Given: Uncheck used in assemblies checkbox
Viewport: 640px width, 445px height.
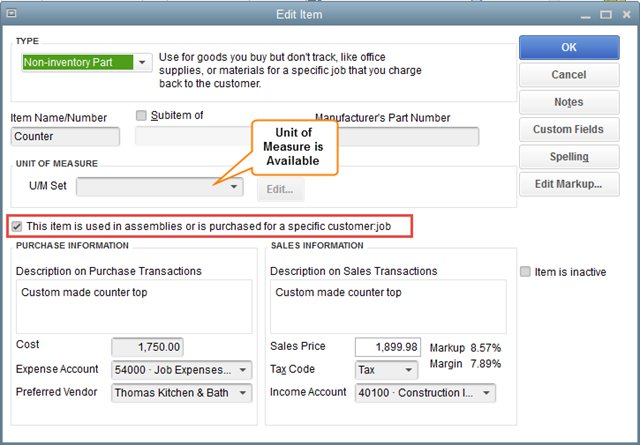Looking at the screenshot, I should click(x=17, y=227).
